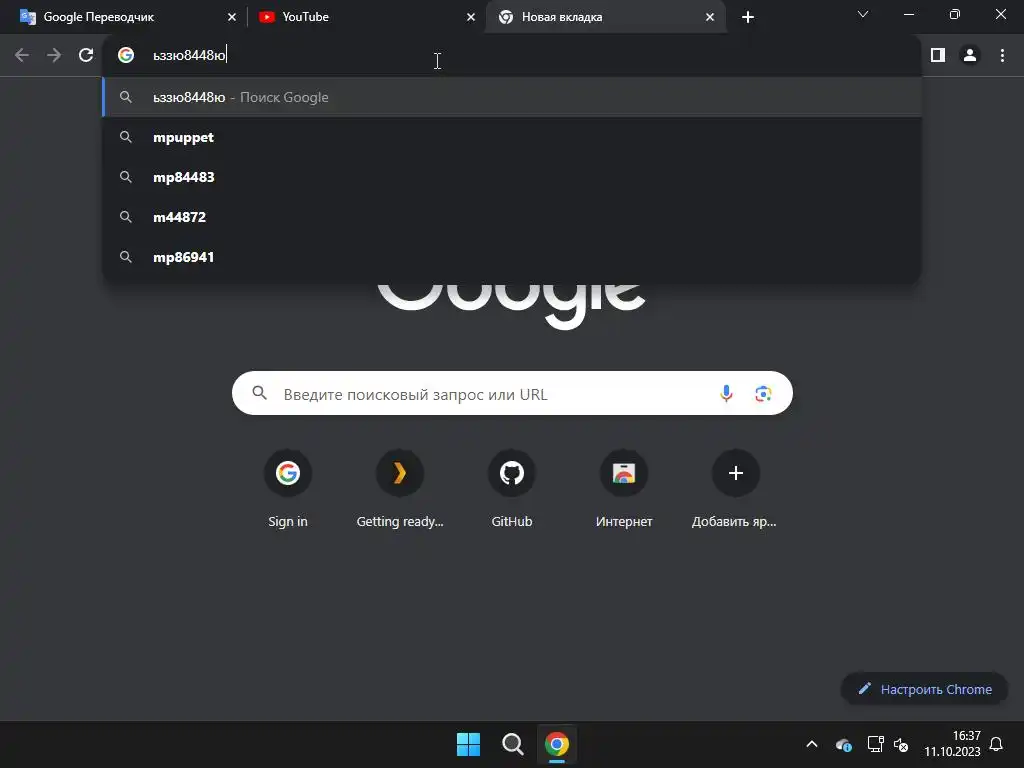Image resolution: width=1024 pixels, height=768 pixels.
Task: Open the Интернет shortcut
Action: click(624, 489)
